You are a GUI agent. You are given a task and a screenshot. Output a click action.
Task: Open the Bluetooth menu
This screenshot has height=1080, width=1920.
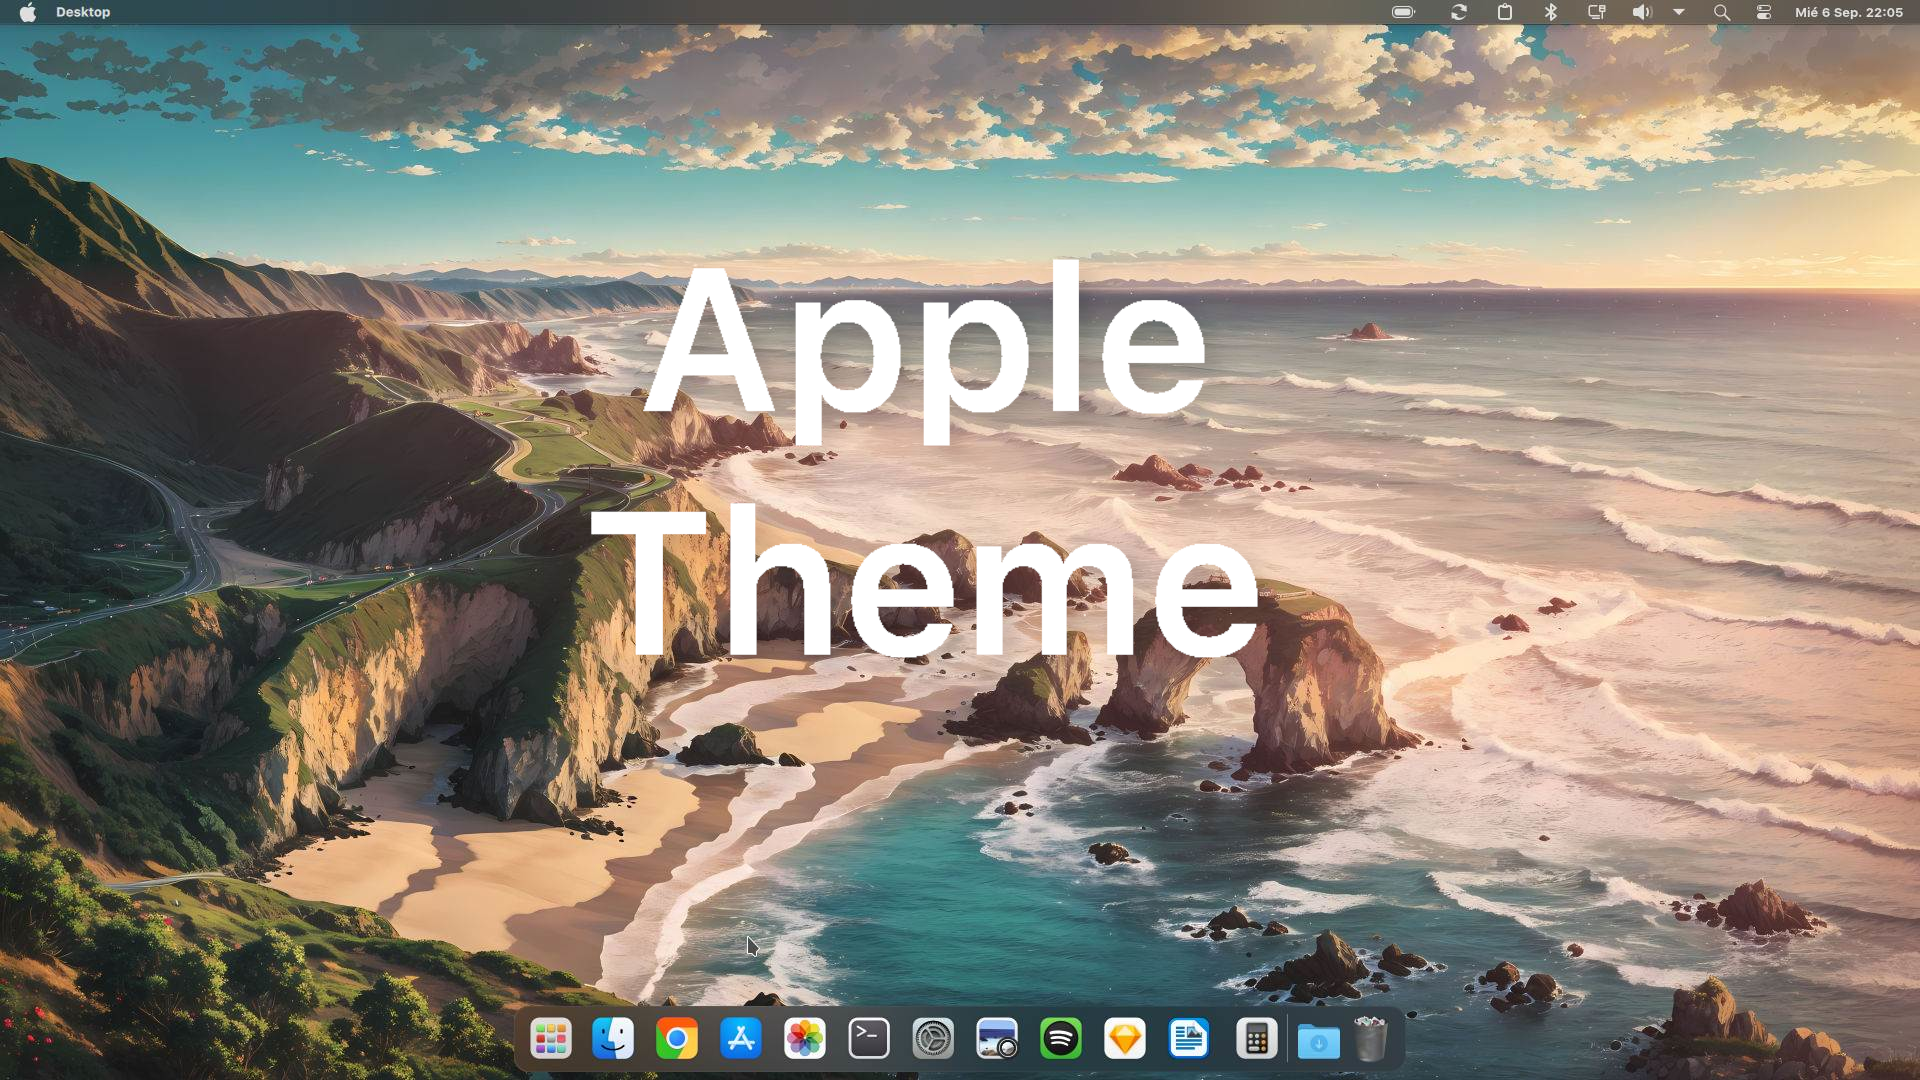[x=1551, y=12]
